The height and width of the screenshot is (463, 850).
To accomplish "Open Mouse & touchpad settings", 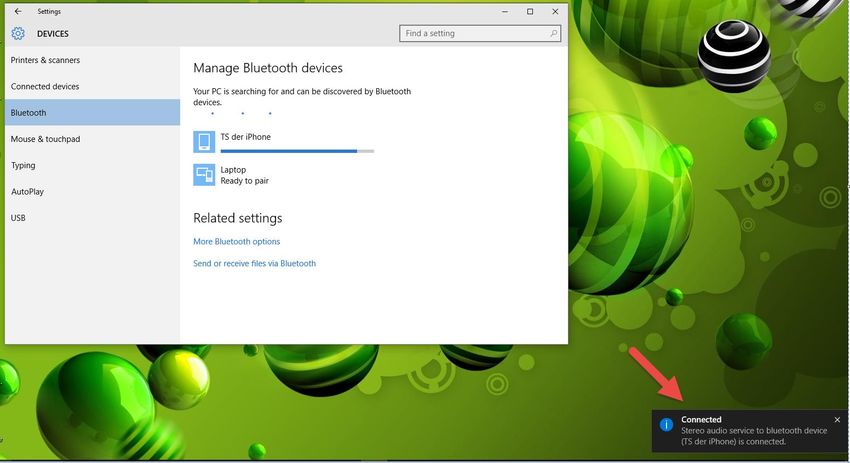I will (x=92, y=139).
